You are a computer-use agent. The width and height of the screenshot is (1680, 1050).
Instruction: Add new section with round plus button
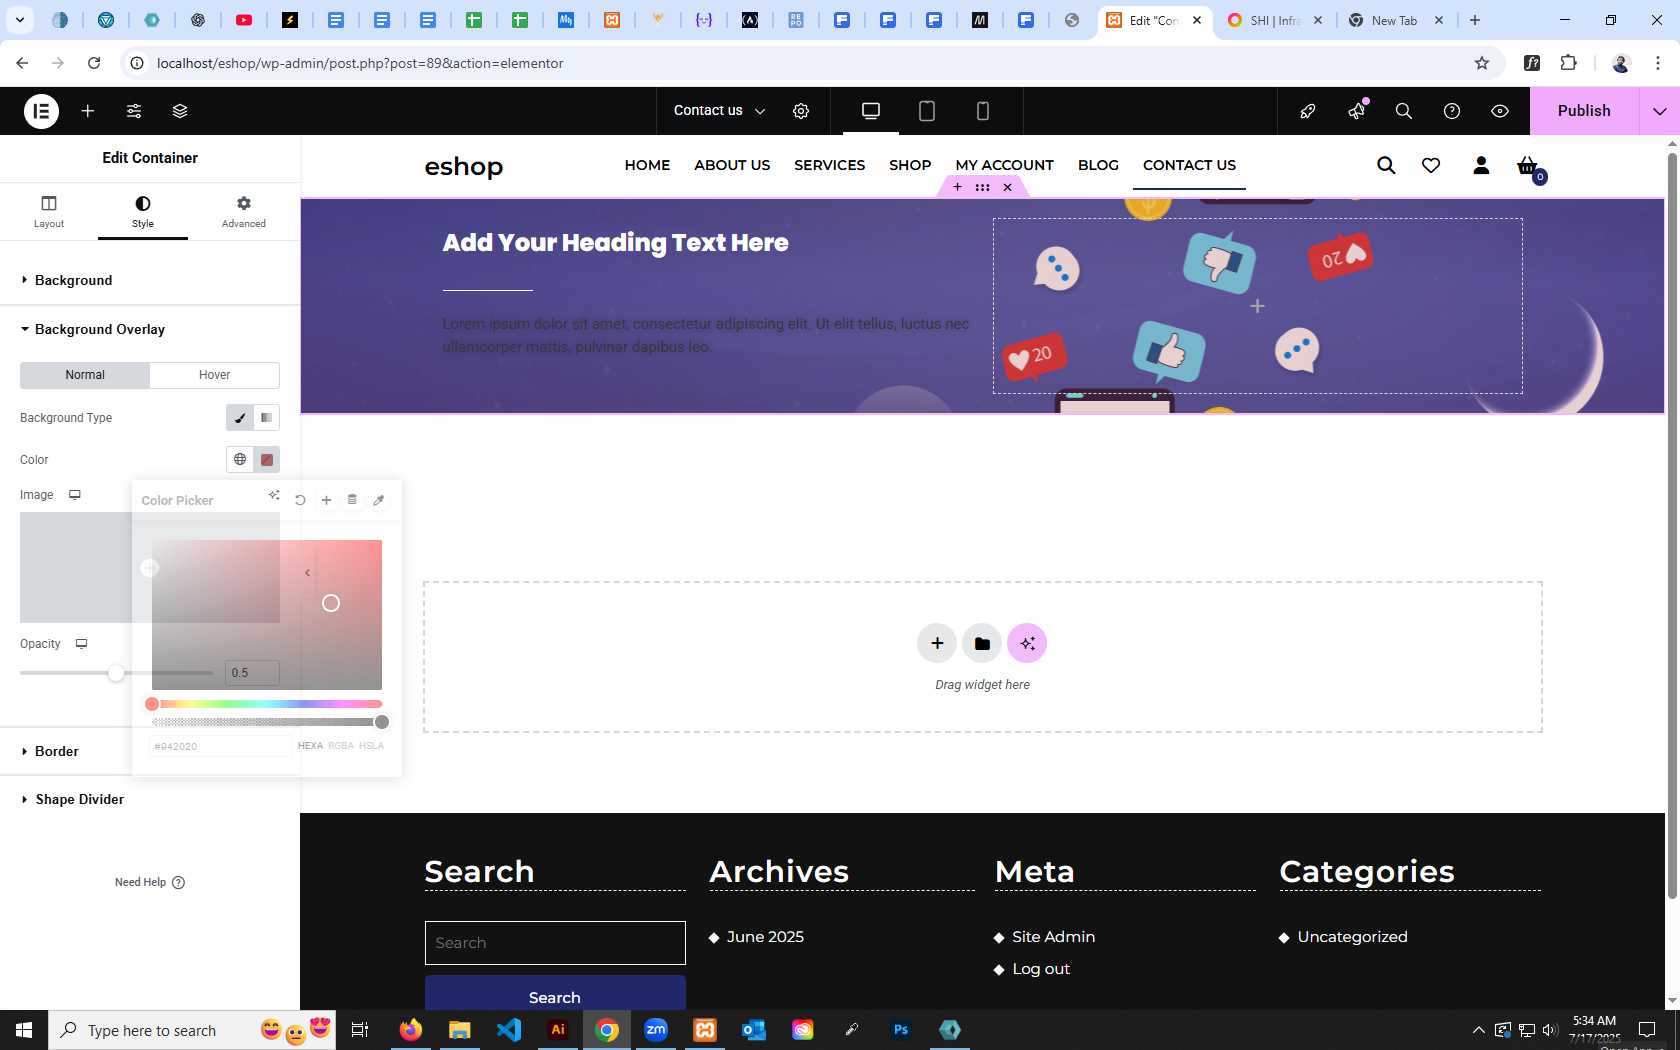[x=937, y=643]
